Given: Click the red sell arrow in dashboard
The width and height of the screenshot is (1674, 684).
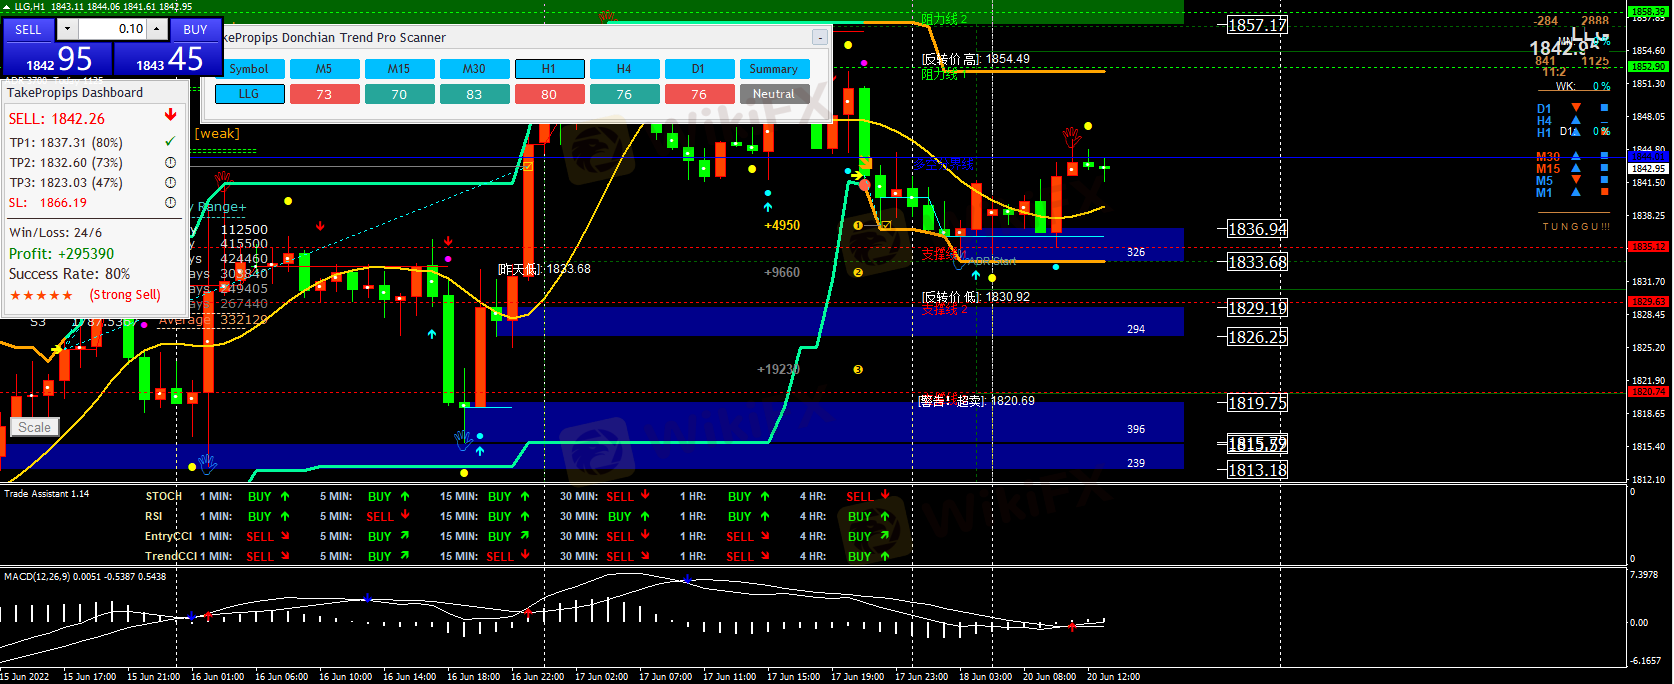Looking at the screenshot, I should click(170, 116).
